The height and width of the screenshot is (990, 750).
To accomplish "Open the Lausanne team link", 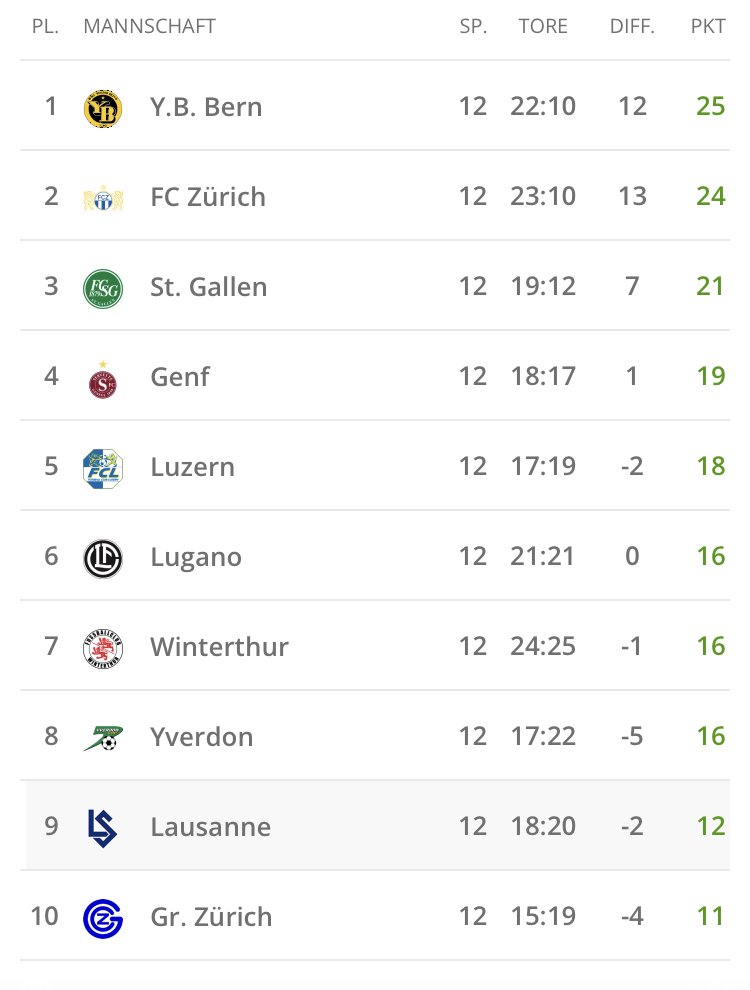I will pyautogui.click(x=210, y=827).
